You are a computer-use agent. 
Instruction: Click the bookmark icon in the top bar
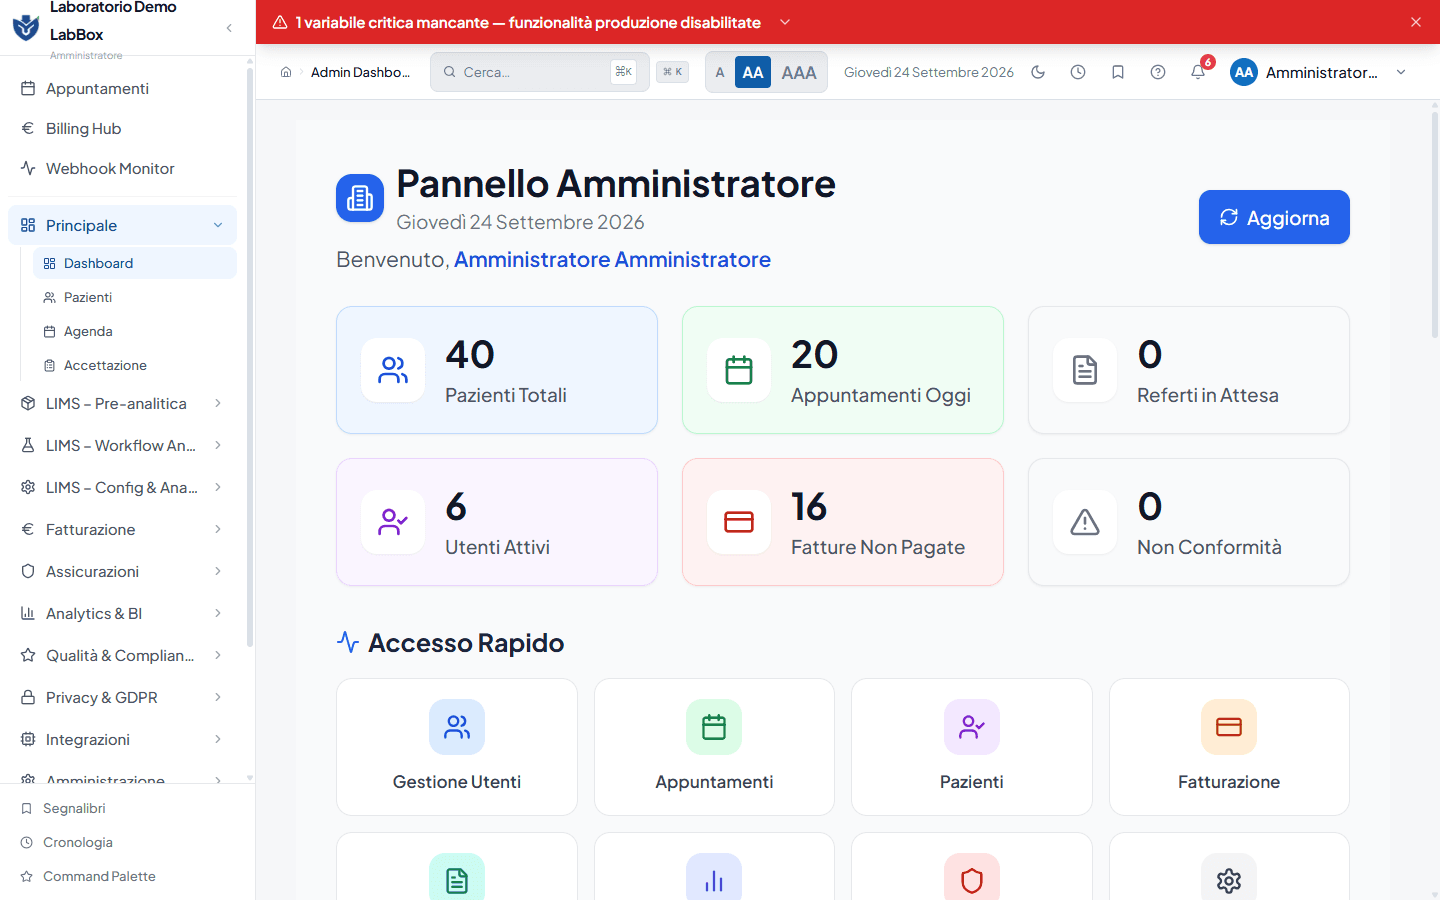click(1118, 72)
